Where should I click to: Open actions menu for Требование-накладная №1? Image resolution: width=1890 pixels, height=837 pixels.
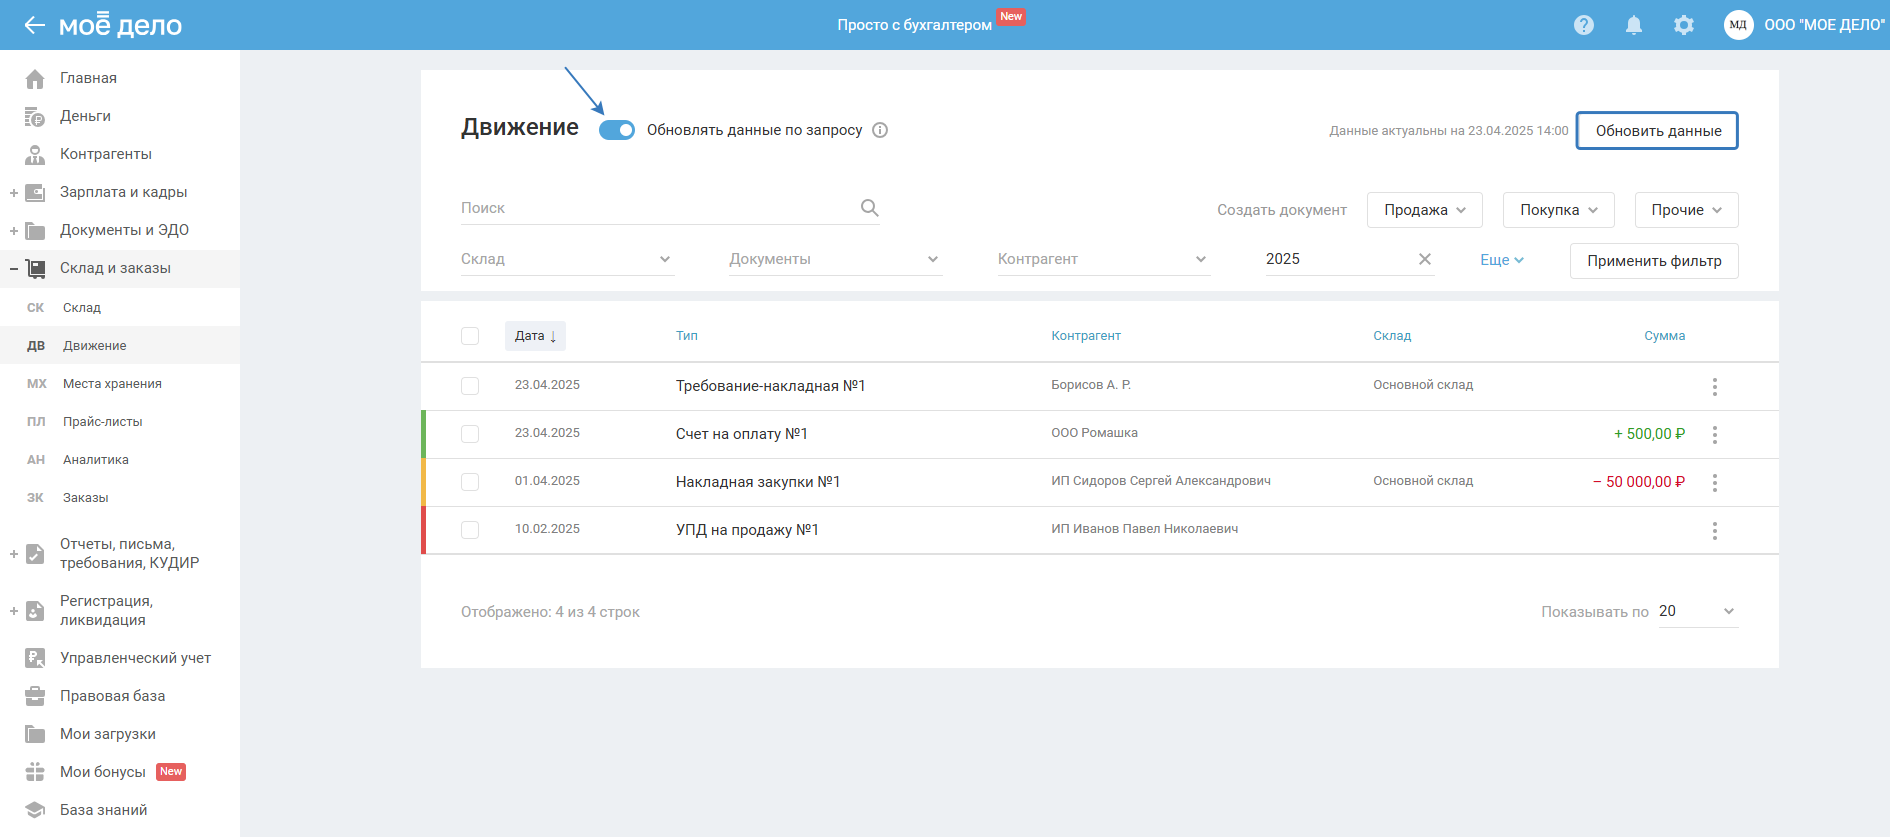(x=1715, y=386)
